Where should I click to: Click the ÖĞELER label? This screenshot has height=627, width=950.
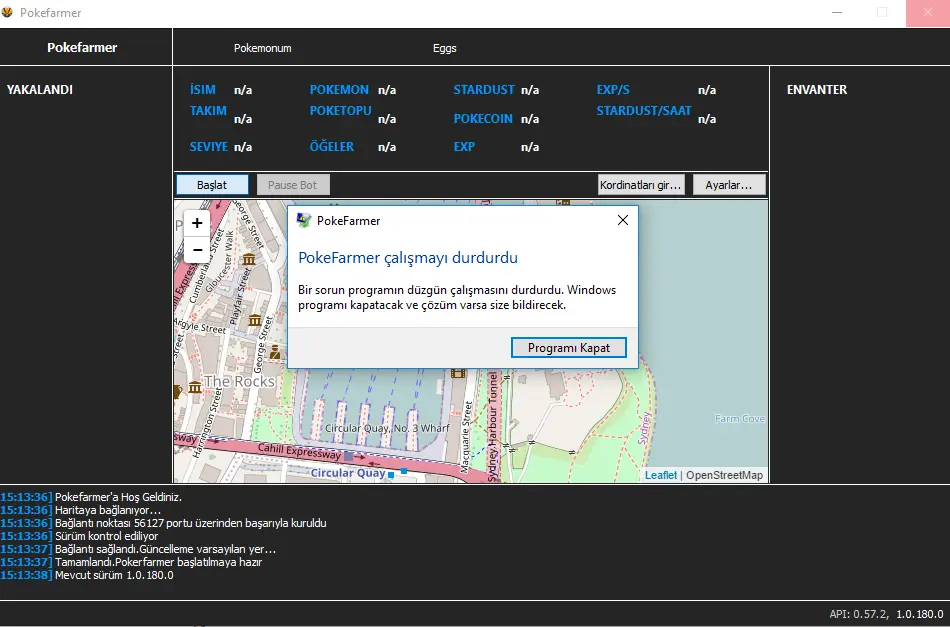pos(331,147)
